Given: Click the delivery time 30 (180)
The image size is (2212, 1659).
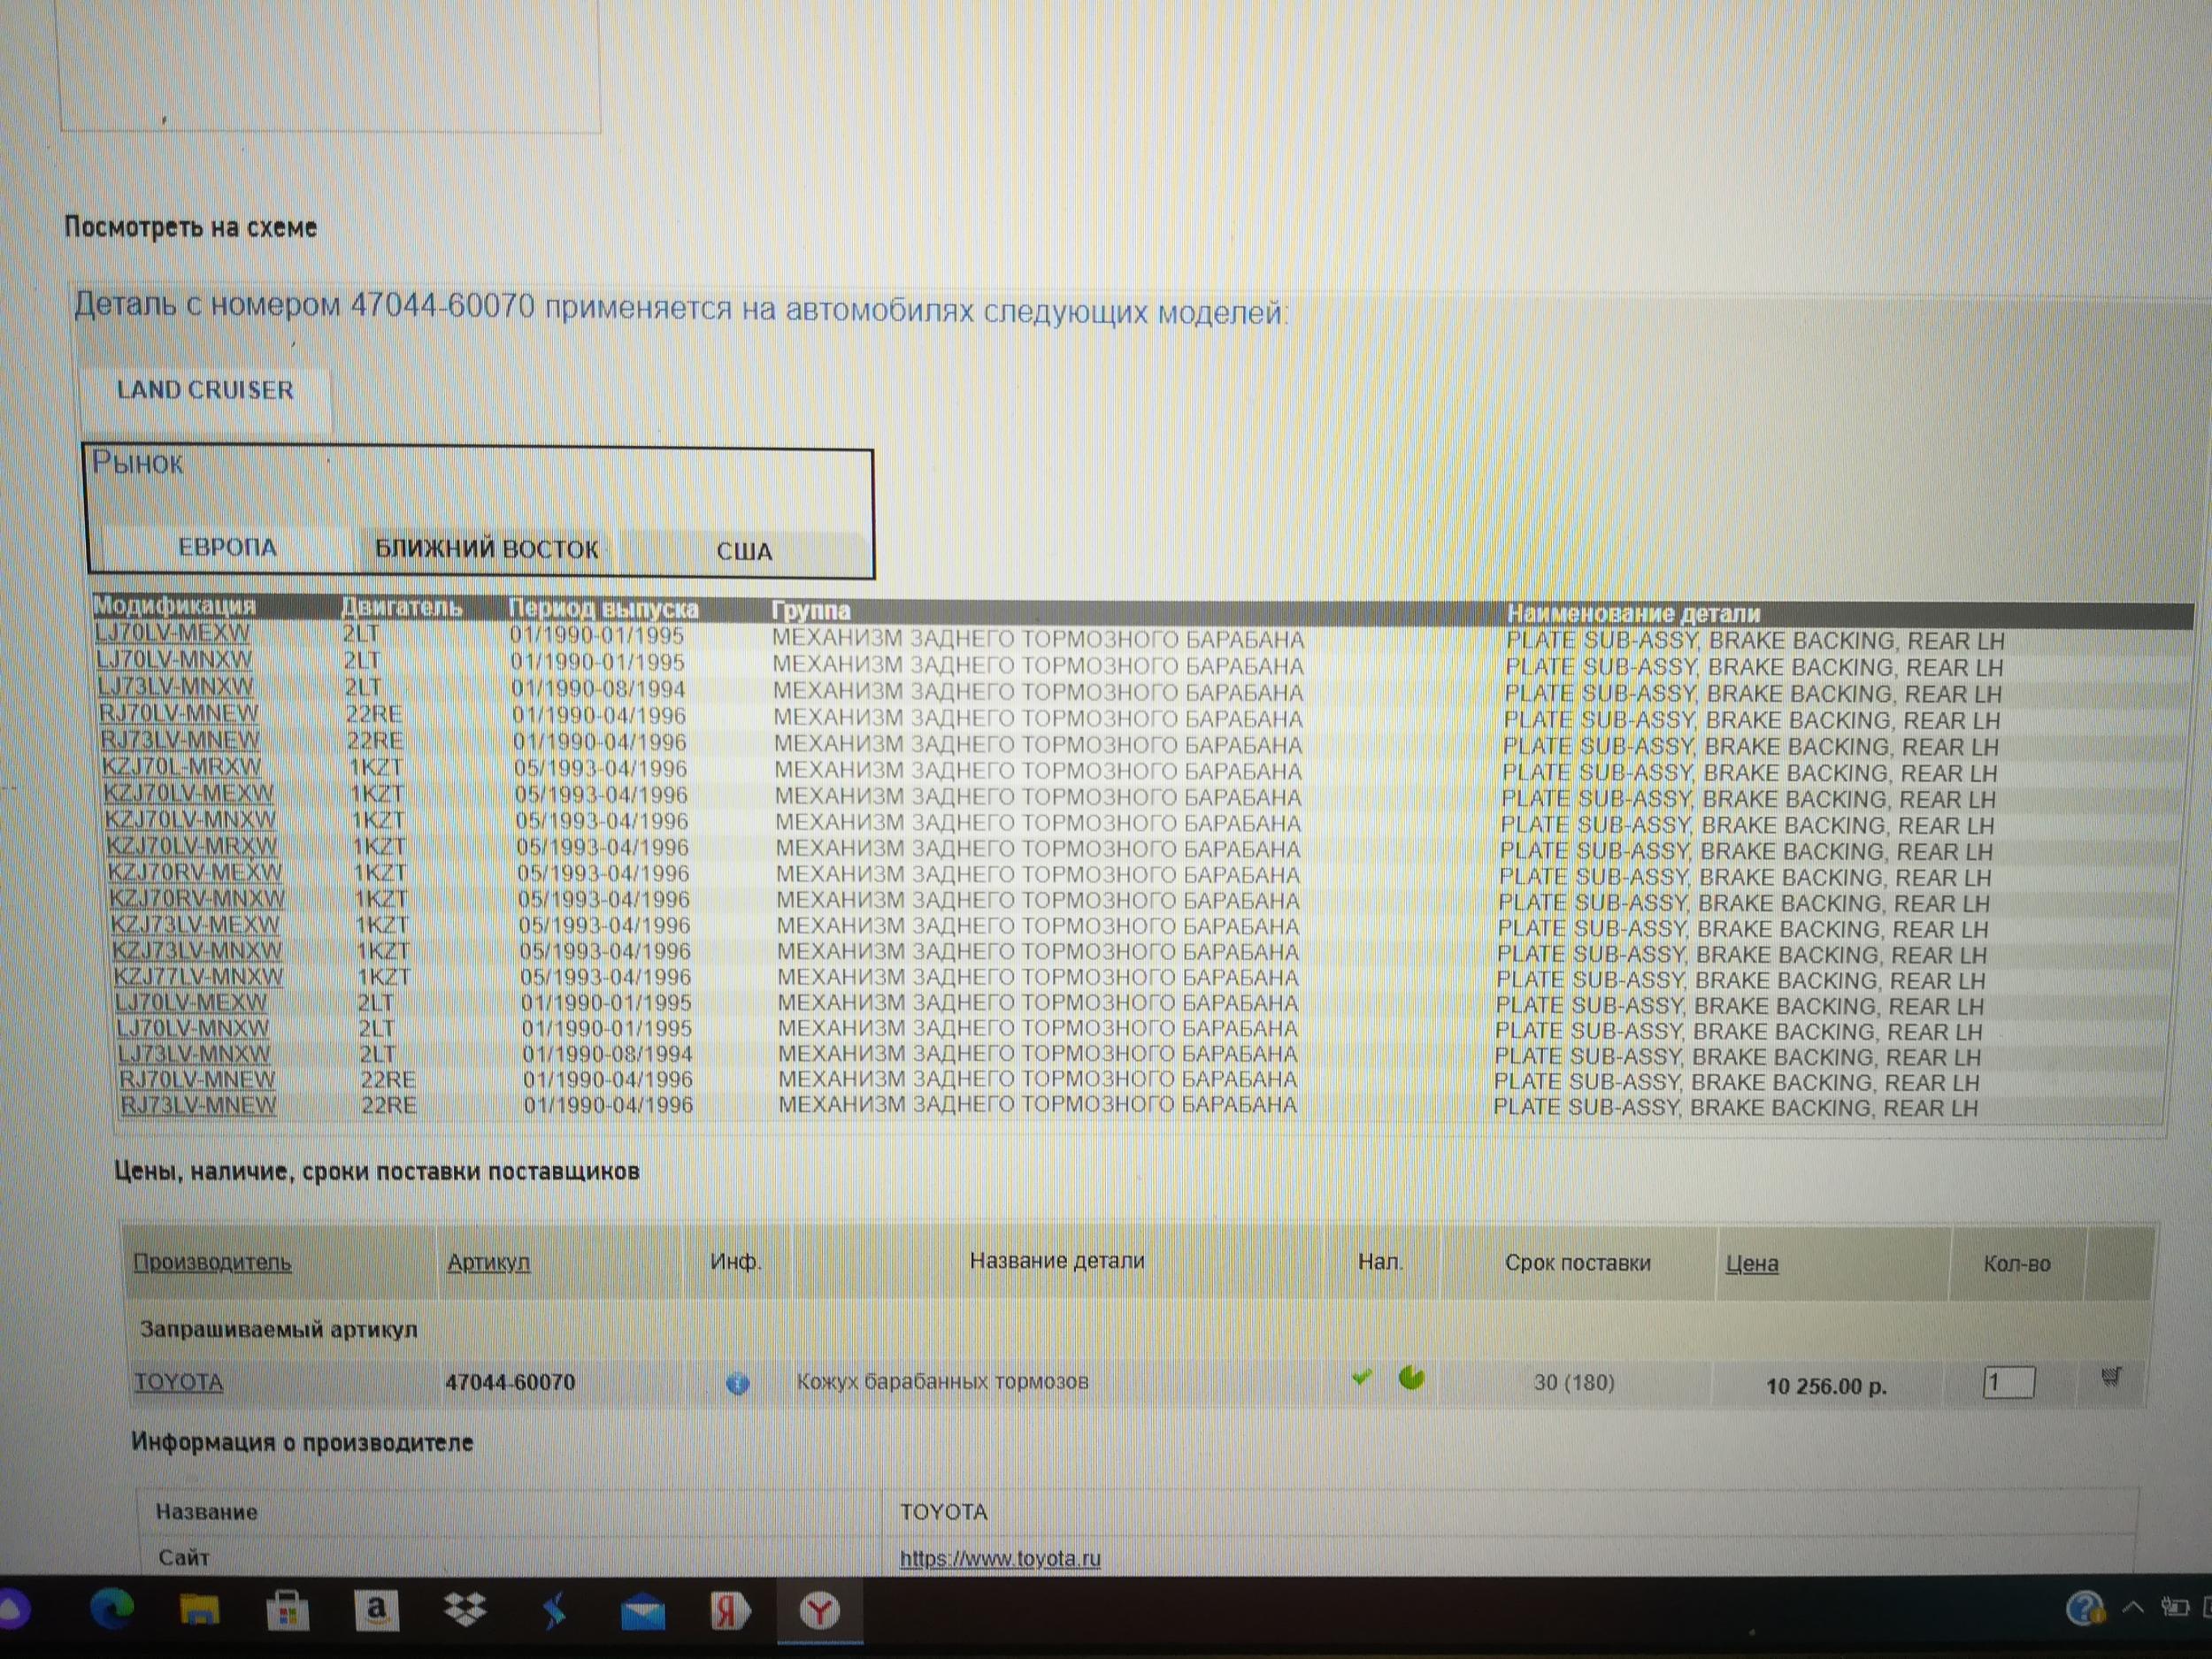Looking at the screenshot, I should point(1574,1383).
